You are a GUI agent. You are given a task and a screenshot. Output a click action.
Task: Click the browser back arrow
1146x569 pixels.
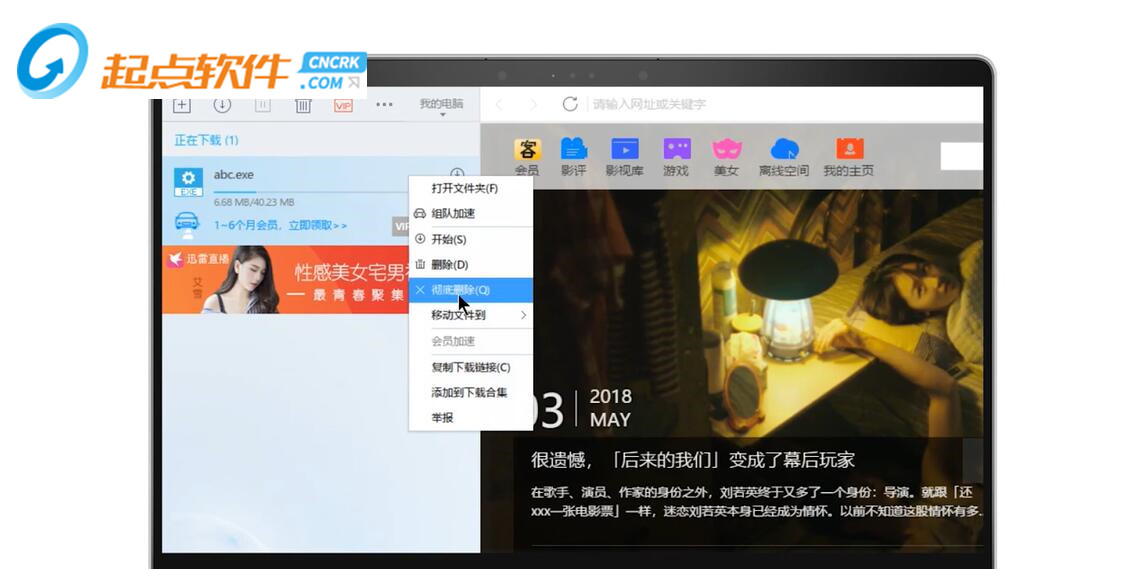click(499, 104)
